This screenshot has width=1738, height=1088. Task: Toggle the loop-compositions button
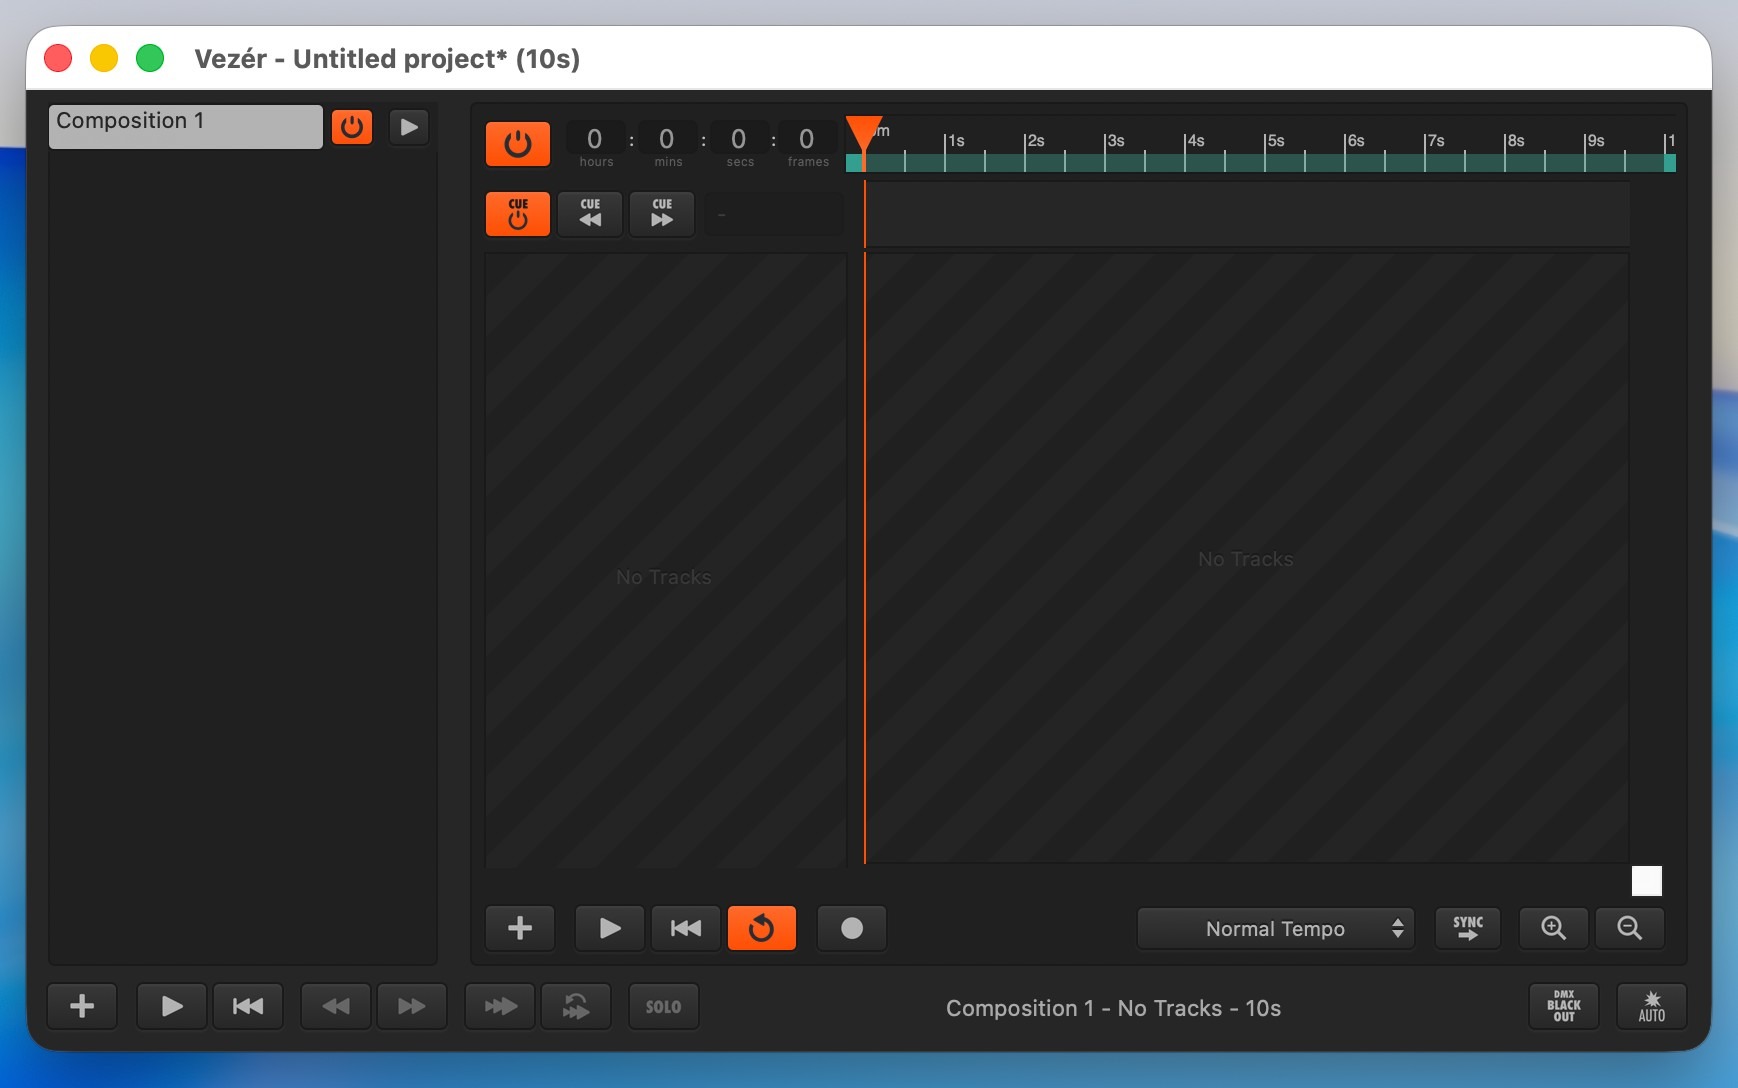click(576, 1006)
